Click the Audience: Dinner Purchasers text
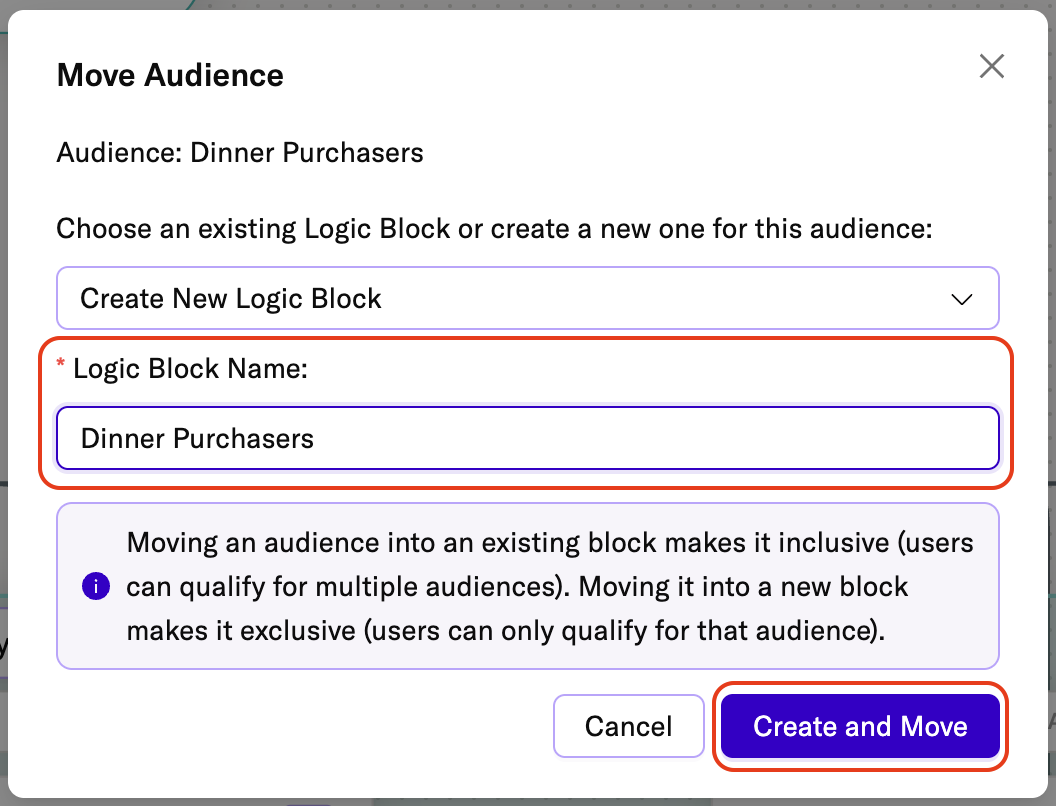 coord(240,152)
